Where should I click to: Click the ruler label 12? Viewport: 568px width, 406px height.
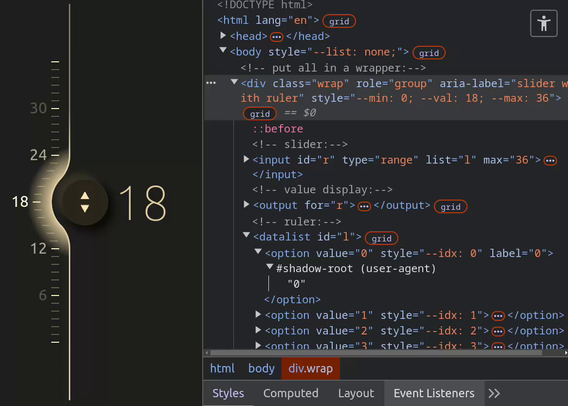[38, 248]
